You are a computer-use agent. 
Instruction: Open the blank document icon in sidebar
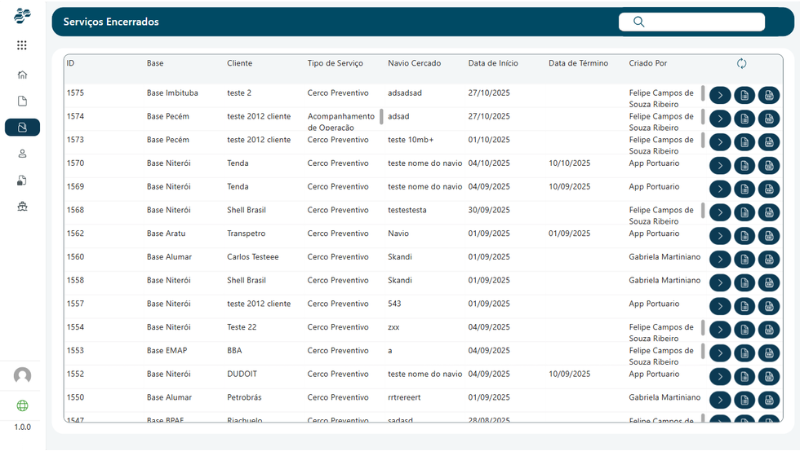pos(22,101)
